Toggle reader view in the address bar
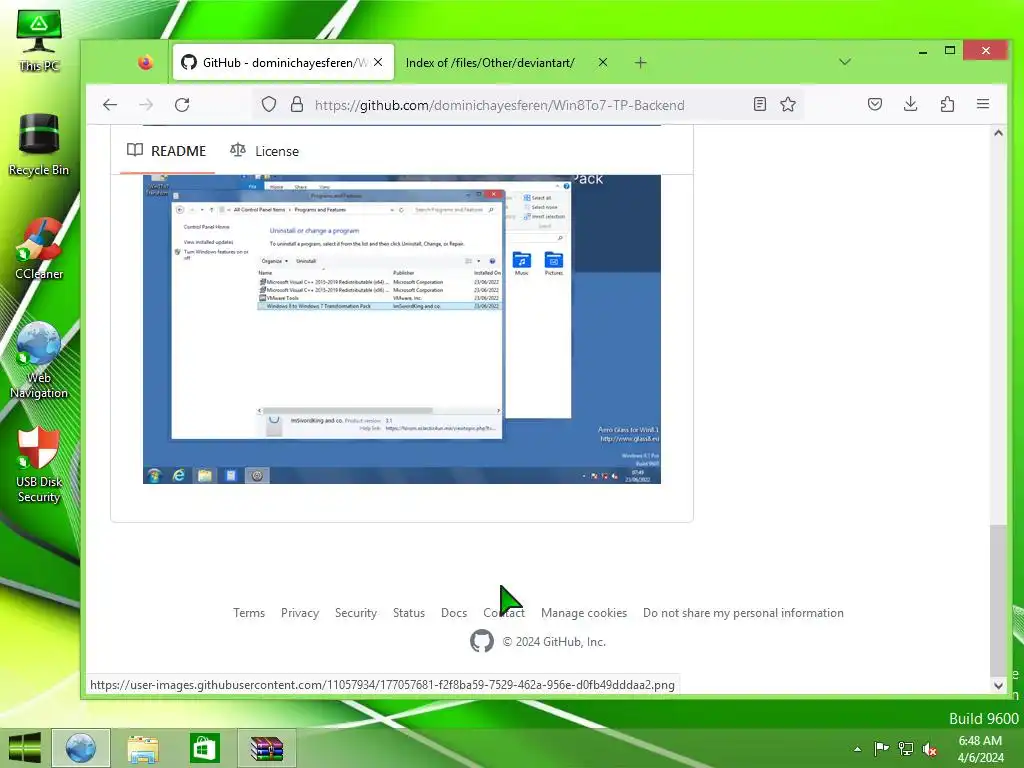This screenshot has height=768, width=1024. click(x=760, y=104)
